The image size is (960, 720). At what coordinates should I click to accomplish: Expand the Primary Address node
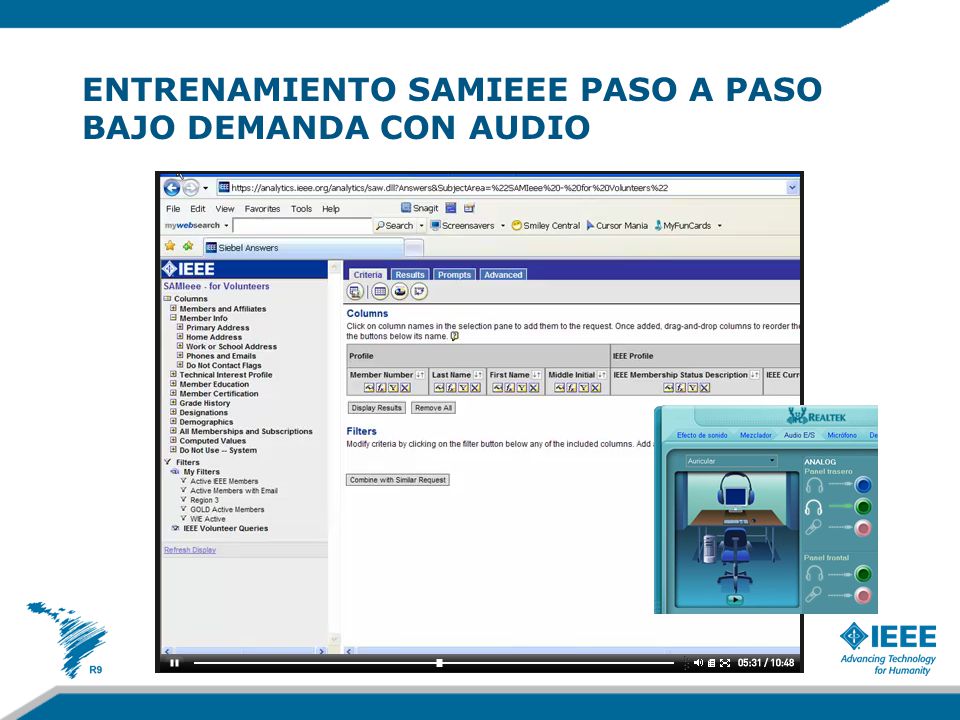[x=180, y=327]
